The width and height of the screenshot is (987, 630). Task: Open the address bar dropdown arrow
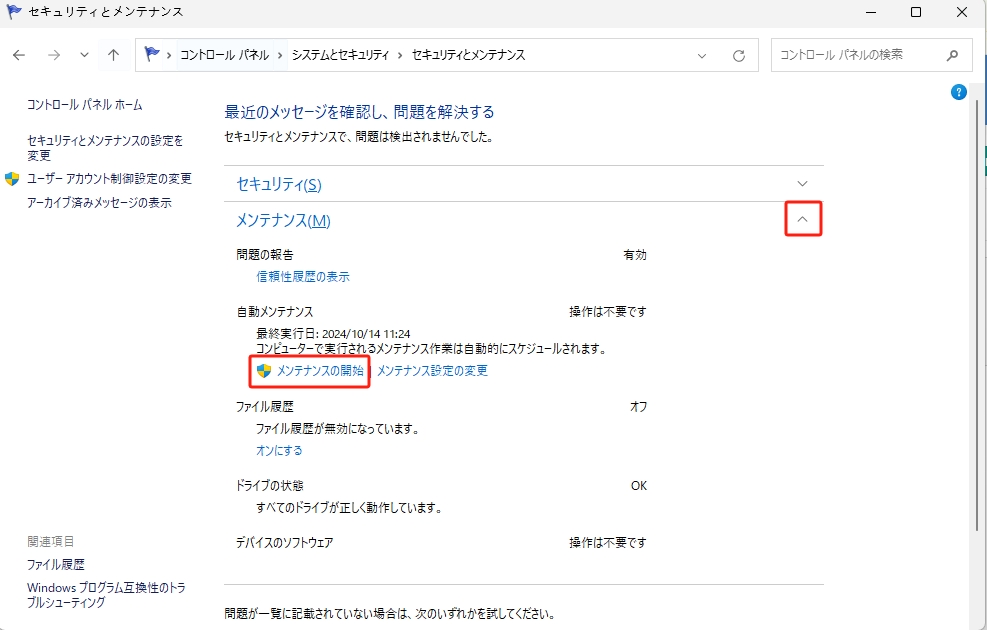tap(700, 55)
